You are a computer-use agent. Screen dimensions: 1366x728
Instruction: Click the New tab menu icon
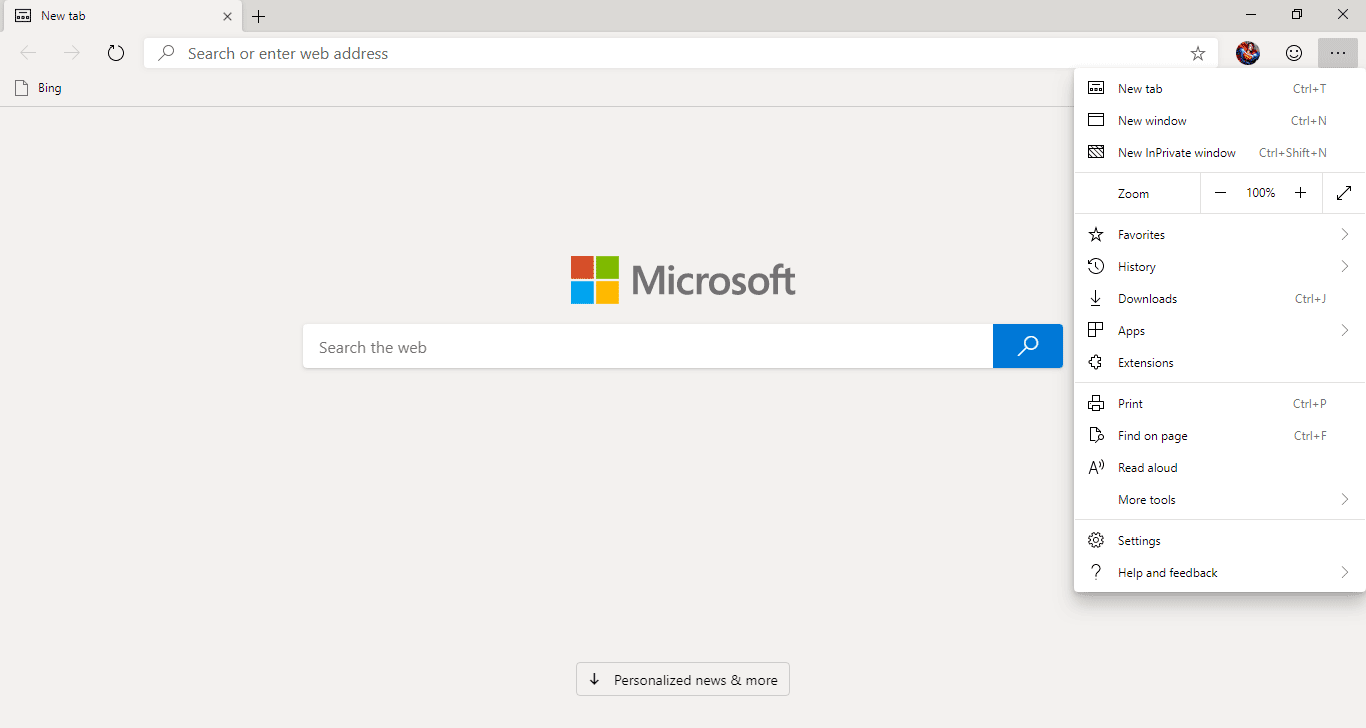point(1096,88)
